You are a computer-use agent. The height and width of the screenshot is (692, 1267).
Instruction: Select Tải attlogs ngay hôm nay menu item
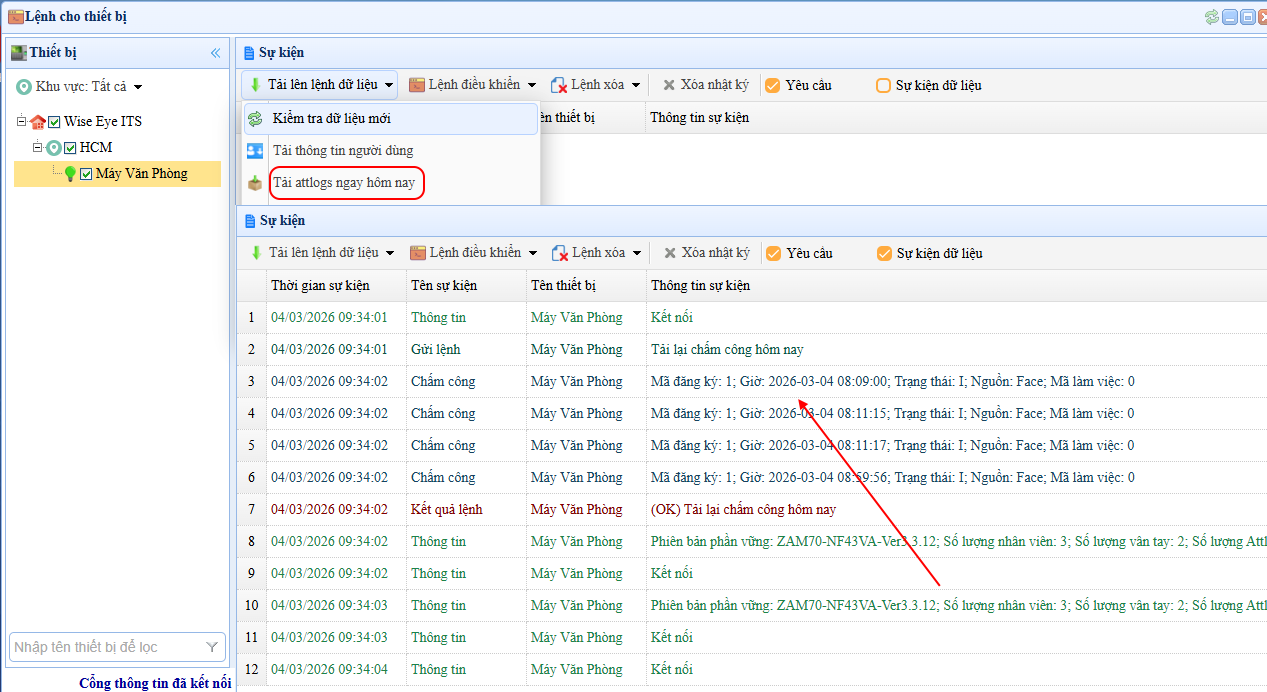click(x=343, y=183)
